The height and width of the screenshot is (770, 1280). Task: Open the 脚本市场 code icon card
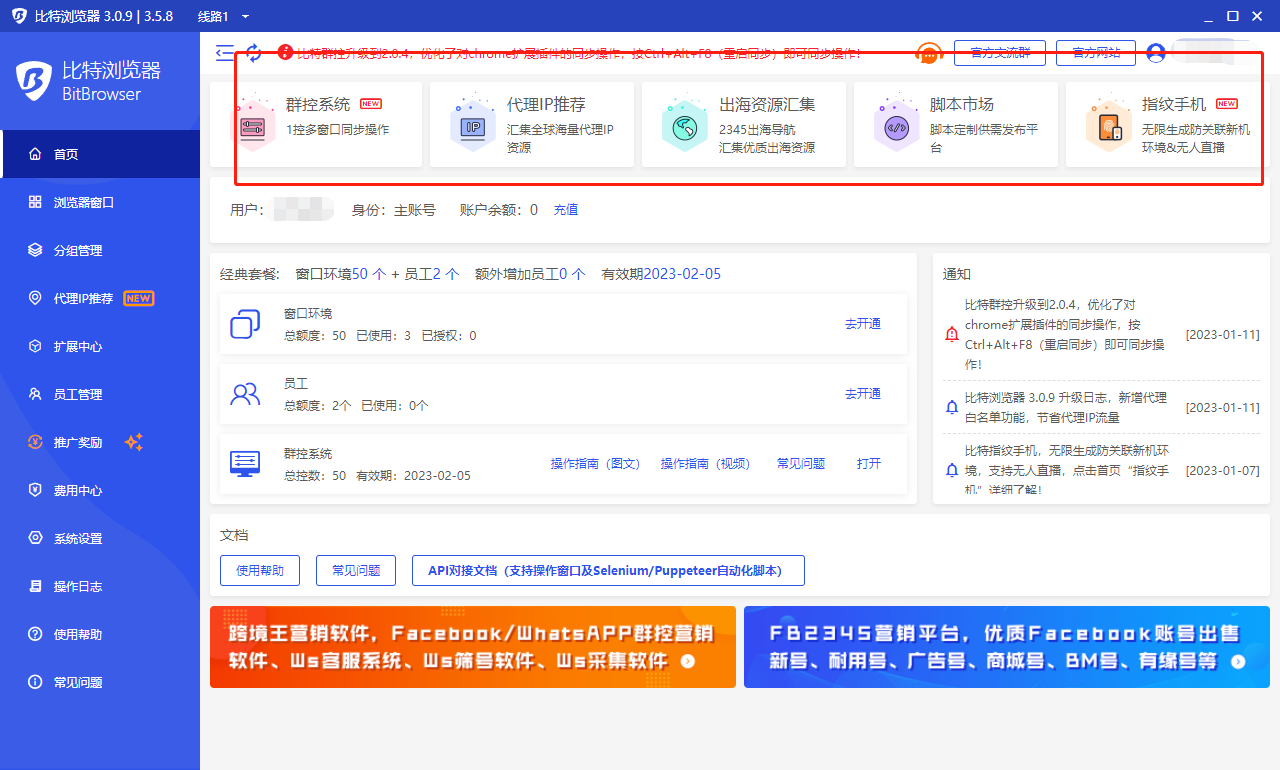[896, 125]
